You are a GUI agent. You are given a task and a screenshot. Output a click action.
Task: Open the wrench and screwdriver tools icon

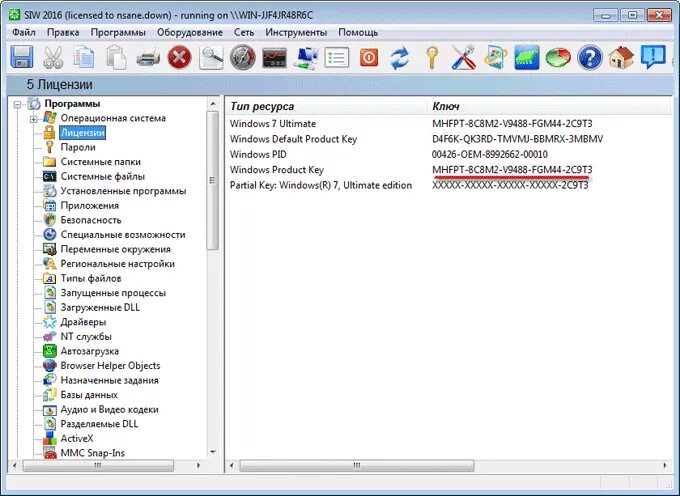point(463,57)
